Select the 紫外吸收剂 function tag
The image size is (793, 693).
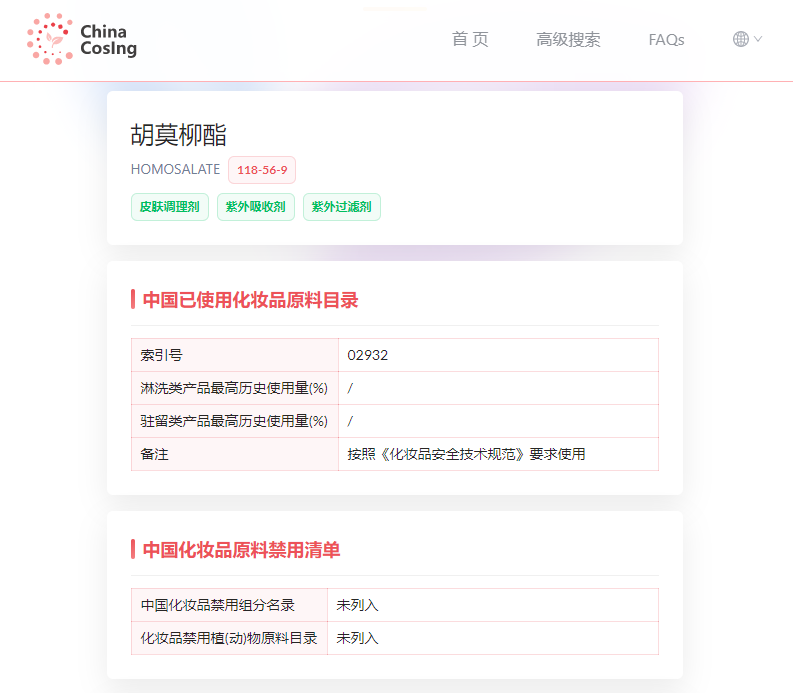tap(256, 208)
